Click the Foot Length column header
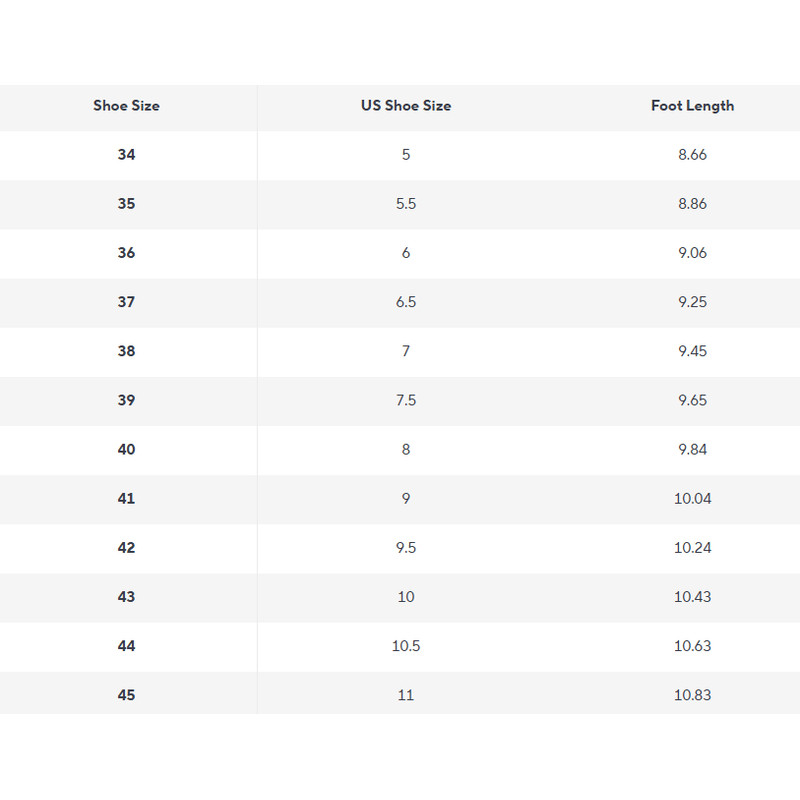The height and width of the screenshot is (800, 800). click(692, 106)
